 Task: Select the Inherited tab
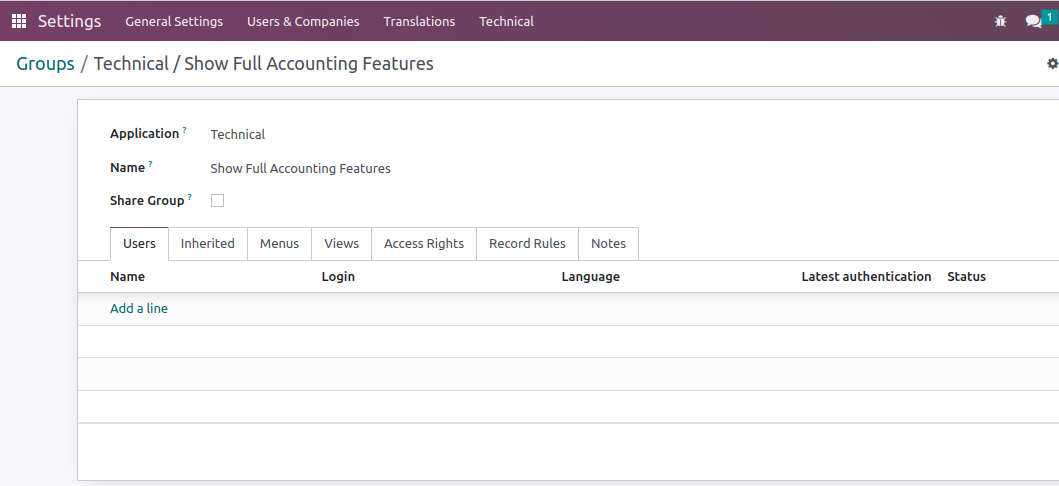(x=208, y=244)
